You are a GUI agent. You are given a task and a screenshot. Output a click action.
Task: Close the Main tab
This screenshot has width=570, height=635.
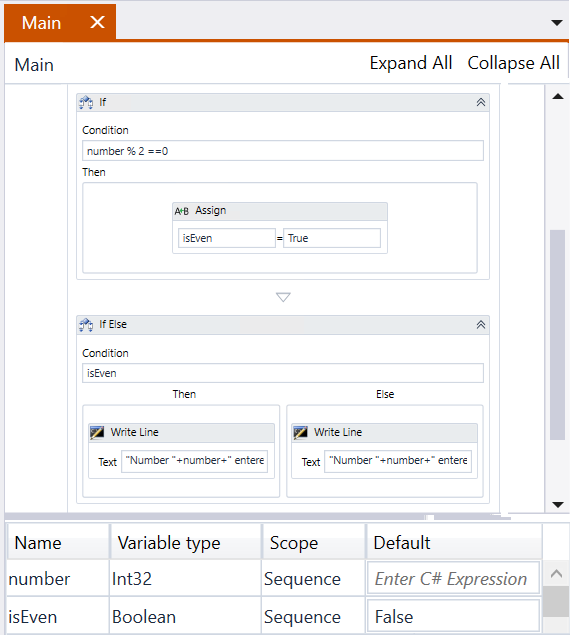click(x=97, y=22)
